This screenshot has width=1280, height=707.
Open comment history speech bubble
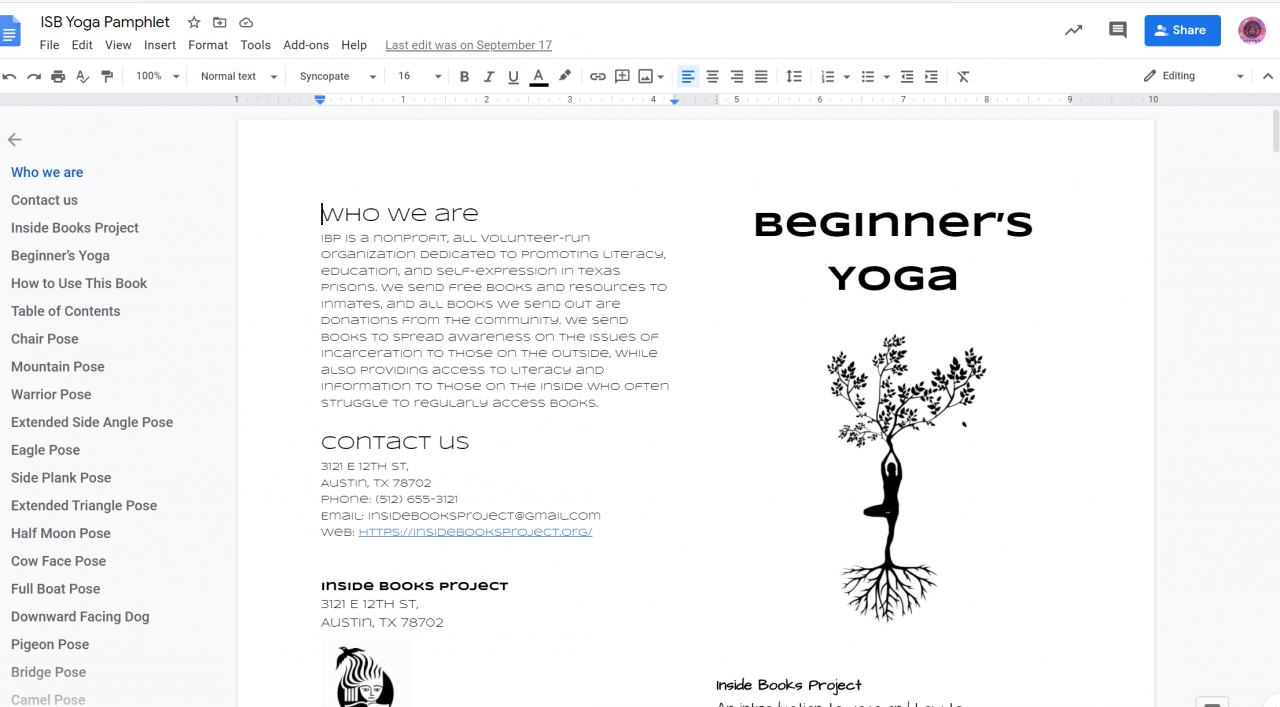(x=1118, y=30)
